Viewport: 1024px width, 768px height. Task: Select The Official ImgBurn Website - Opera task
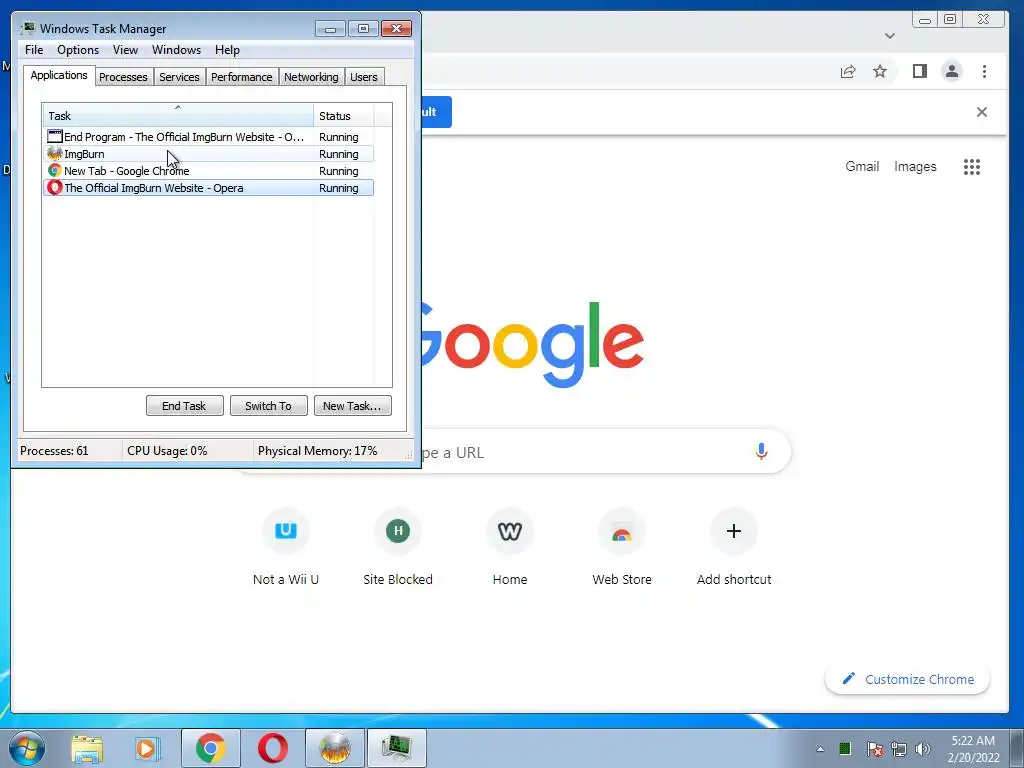coord(208,188)
